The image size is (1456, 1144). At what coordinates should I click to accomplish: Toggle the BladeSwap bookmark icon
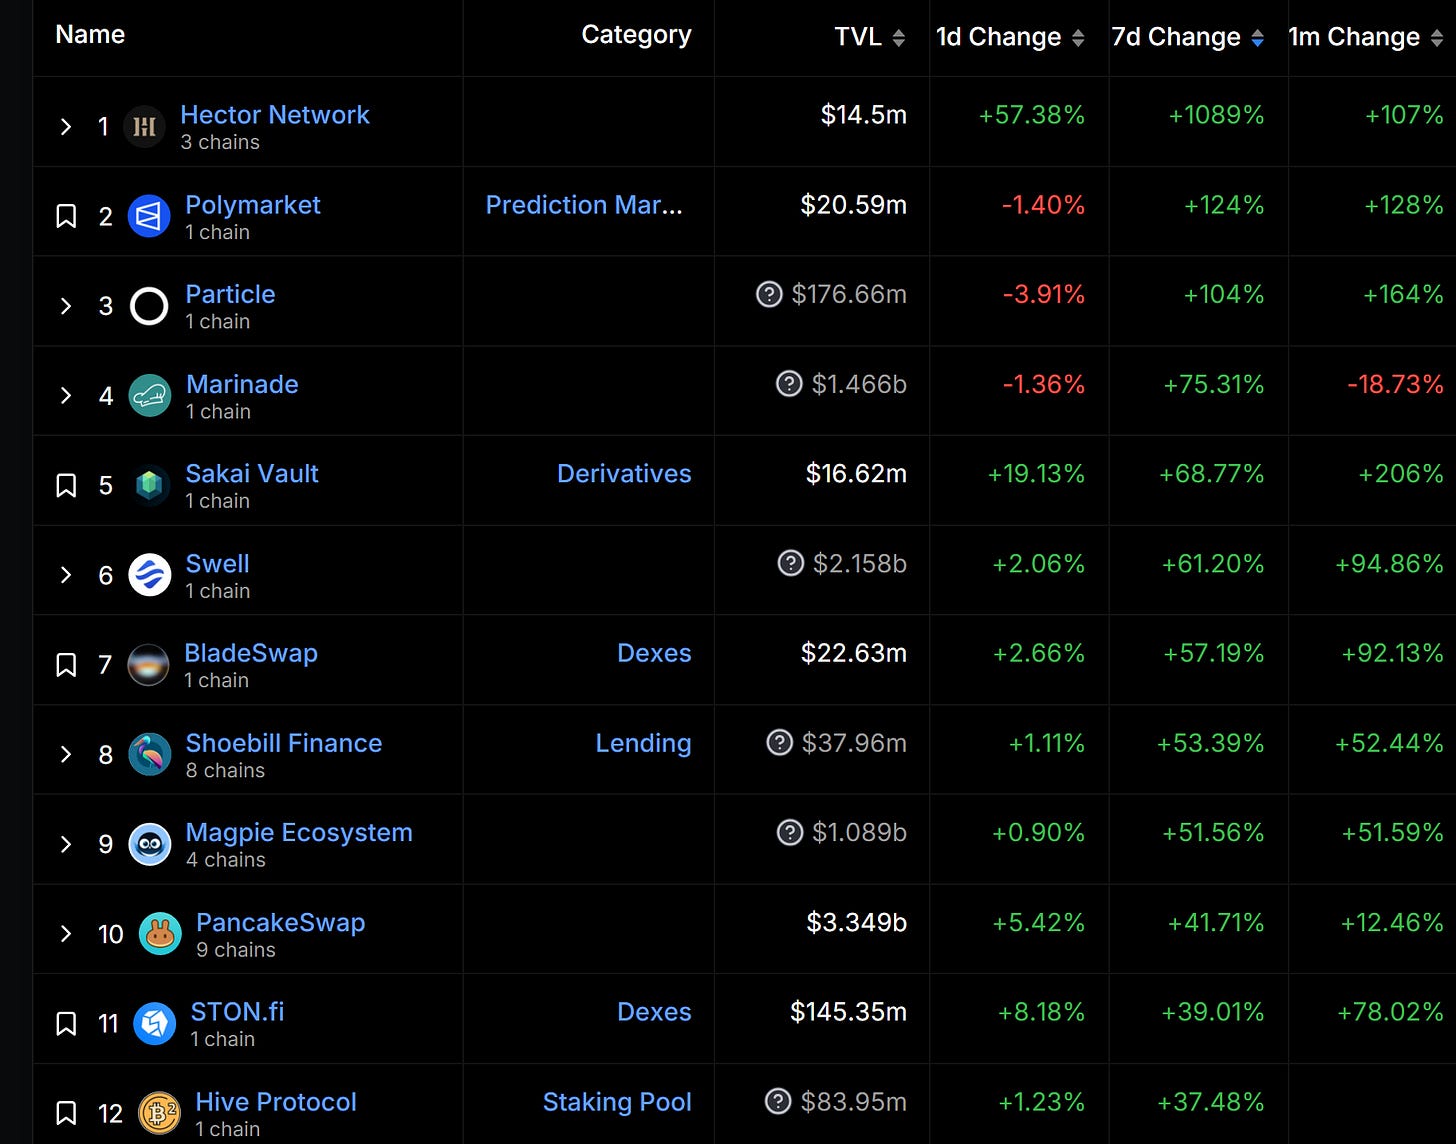coord(66,665)
